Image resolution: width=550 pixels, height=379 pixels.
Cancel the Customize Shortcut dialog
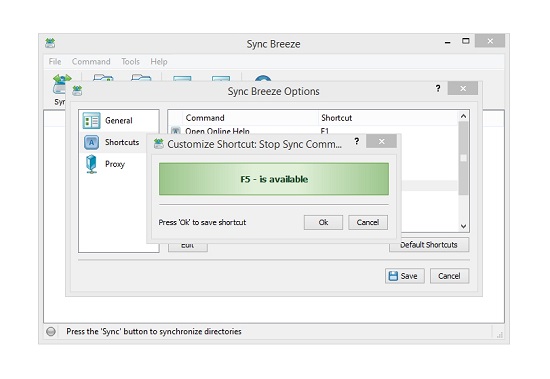[368, 222]
